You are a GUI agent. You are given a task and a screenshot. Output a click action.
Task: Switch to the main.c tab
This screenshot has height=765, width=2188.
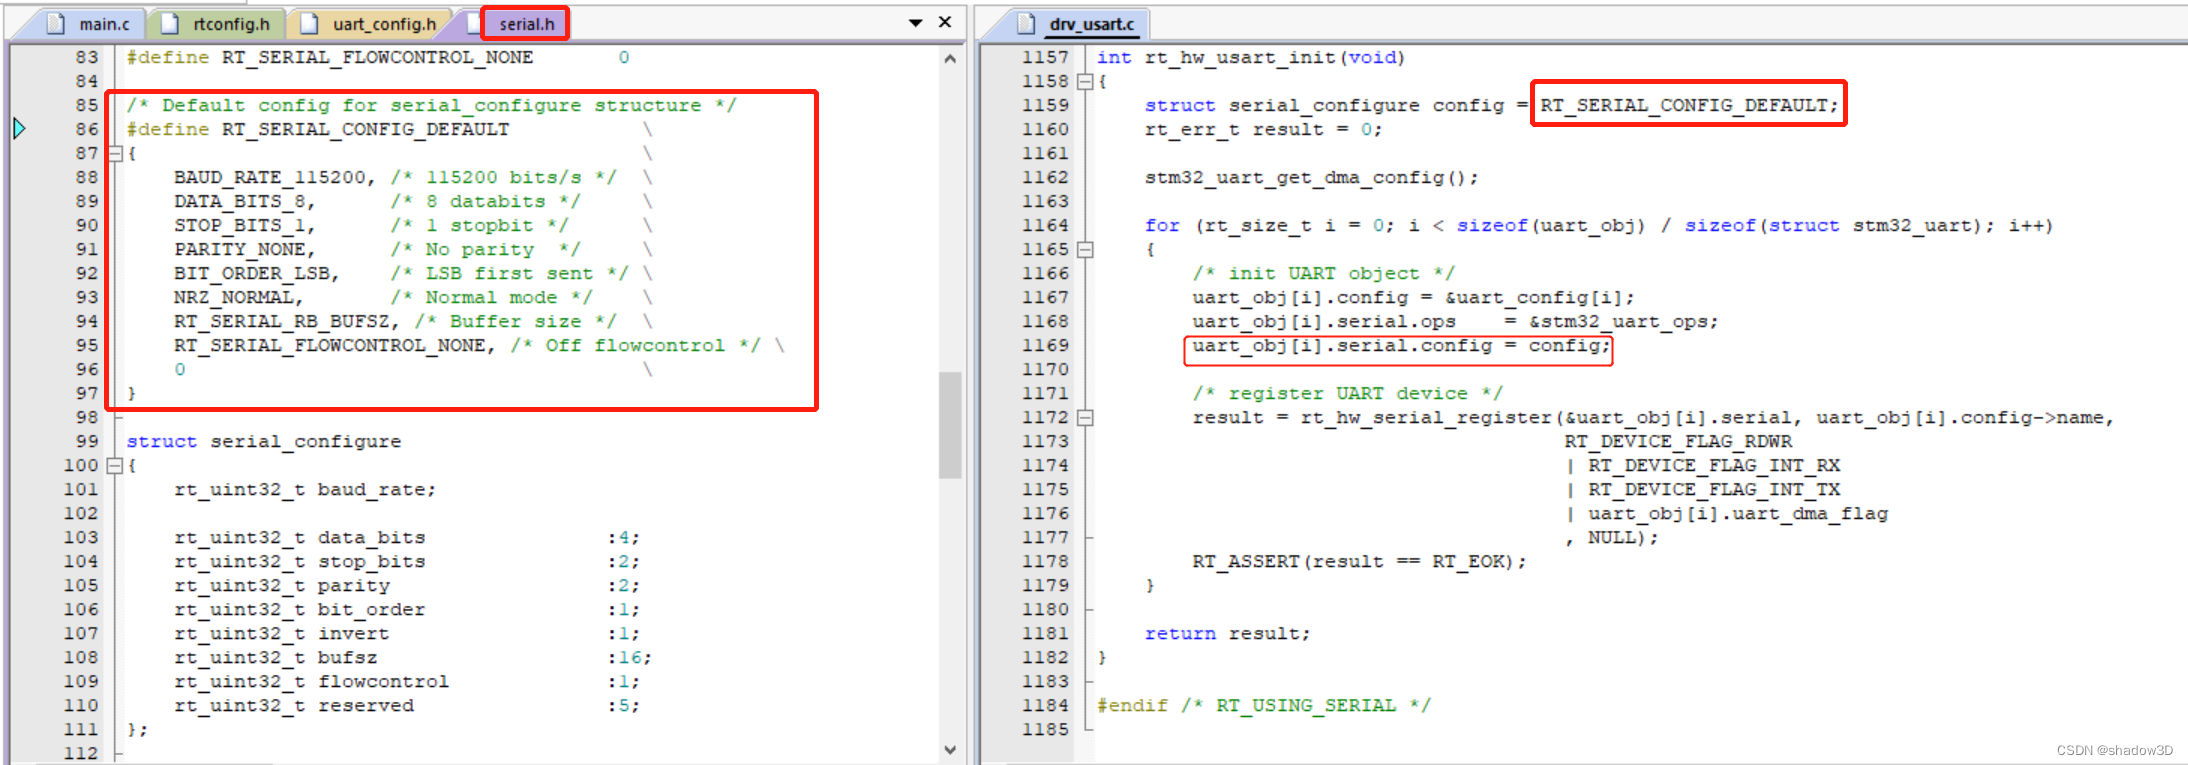pos(88,24)
